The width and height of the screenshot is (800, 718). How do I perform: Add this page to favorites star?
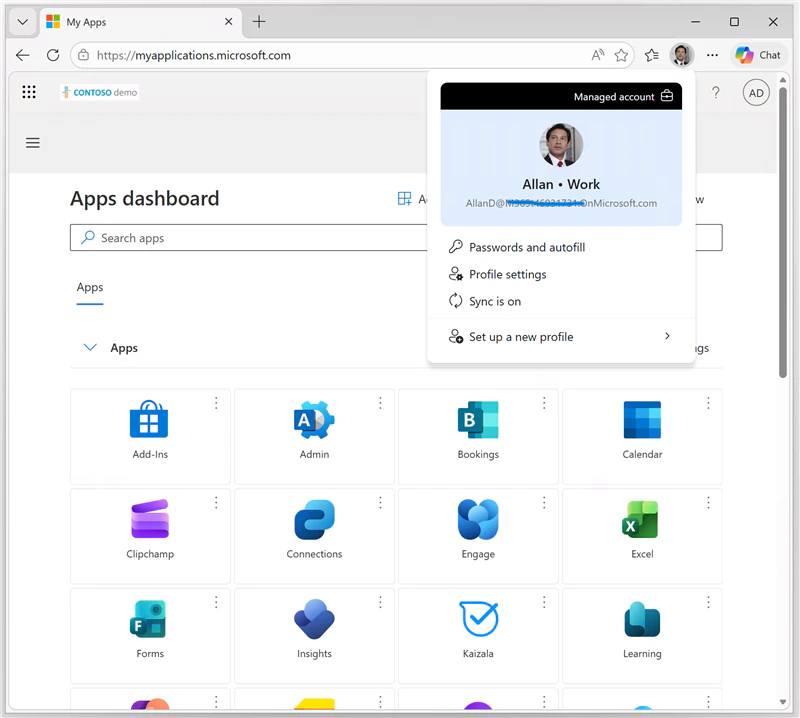(621, 55)
